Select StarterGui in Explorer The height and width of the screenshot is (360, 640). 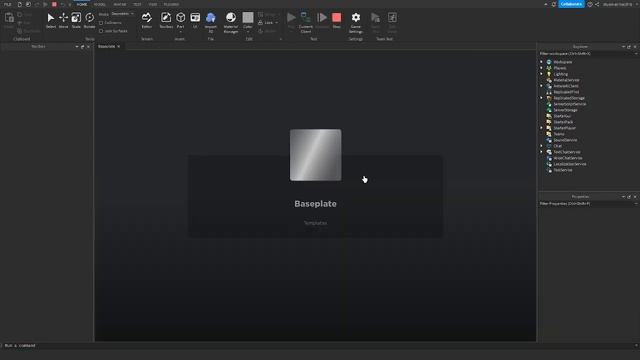(x=562, y=116)
